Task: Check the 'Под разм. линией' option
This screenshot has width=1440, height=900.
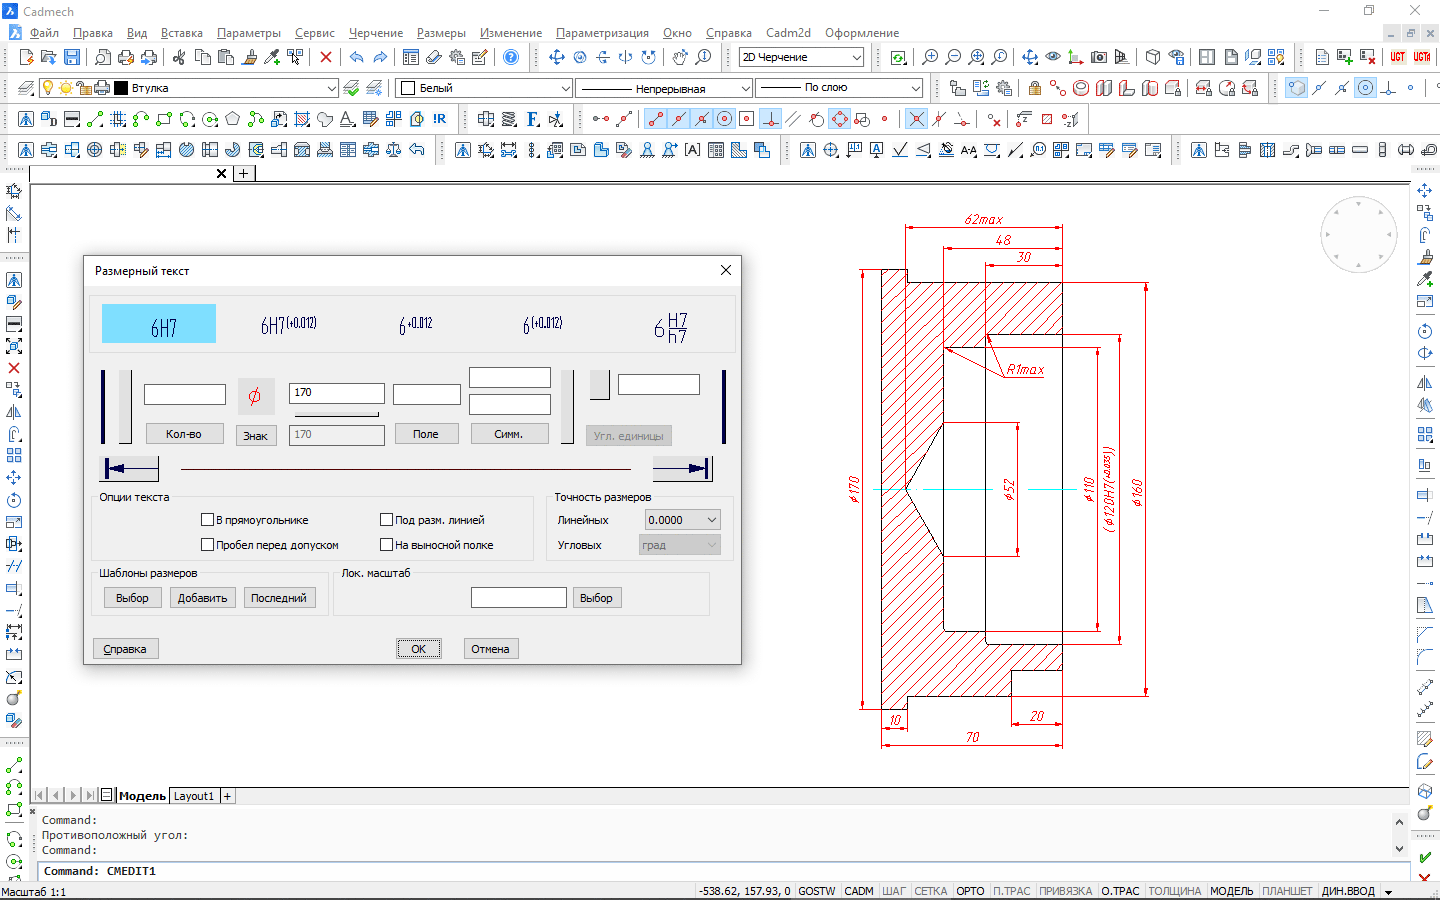Action: pyautogui.click(x=387, y=520)
